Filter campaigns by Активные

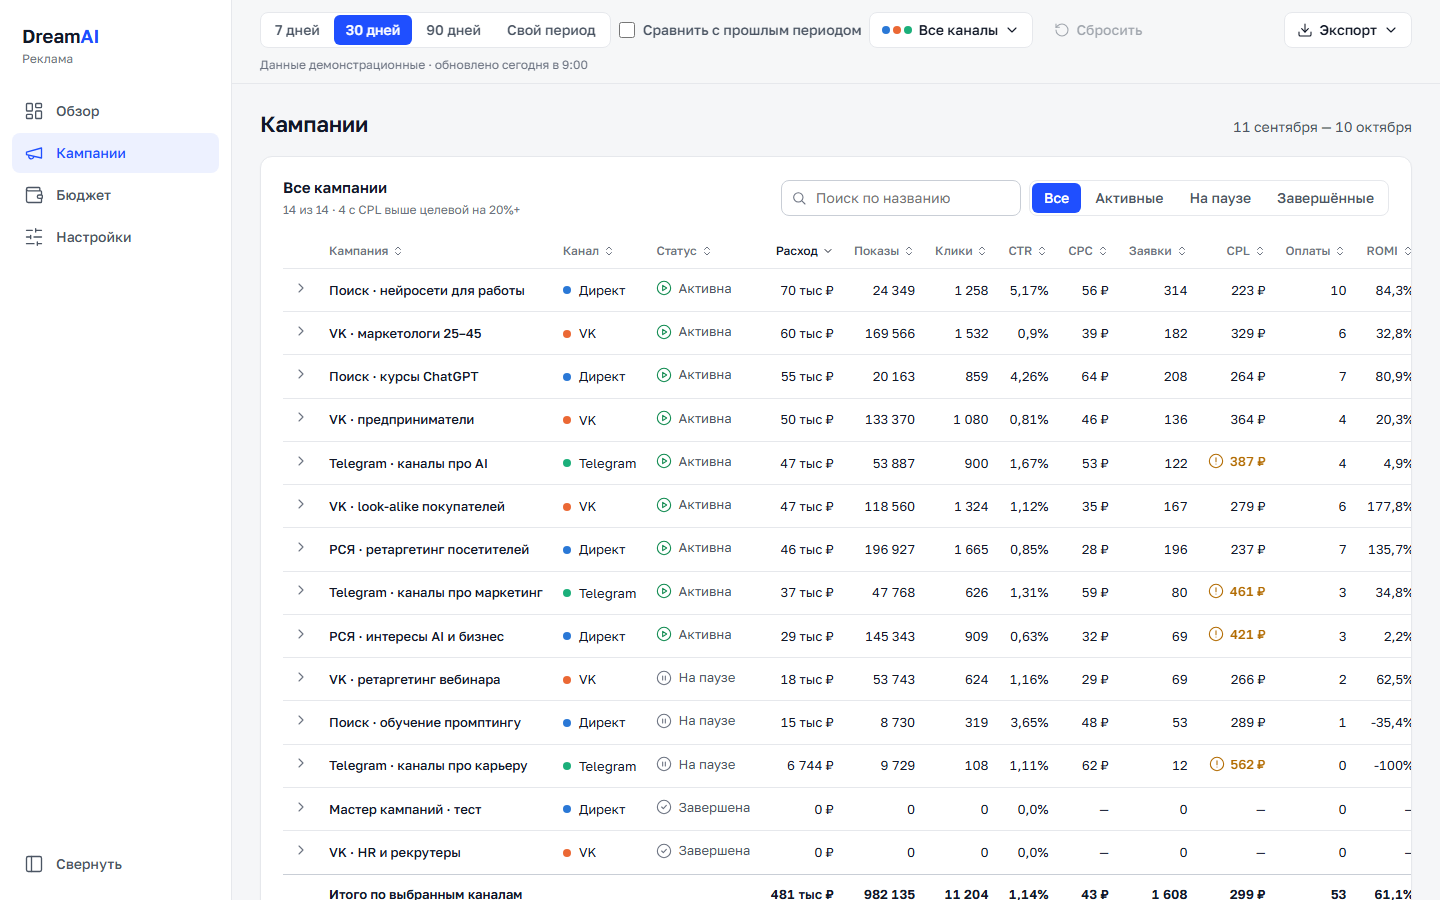[1129, 198]
